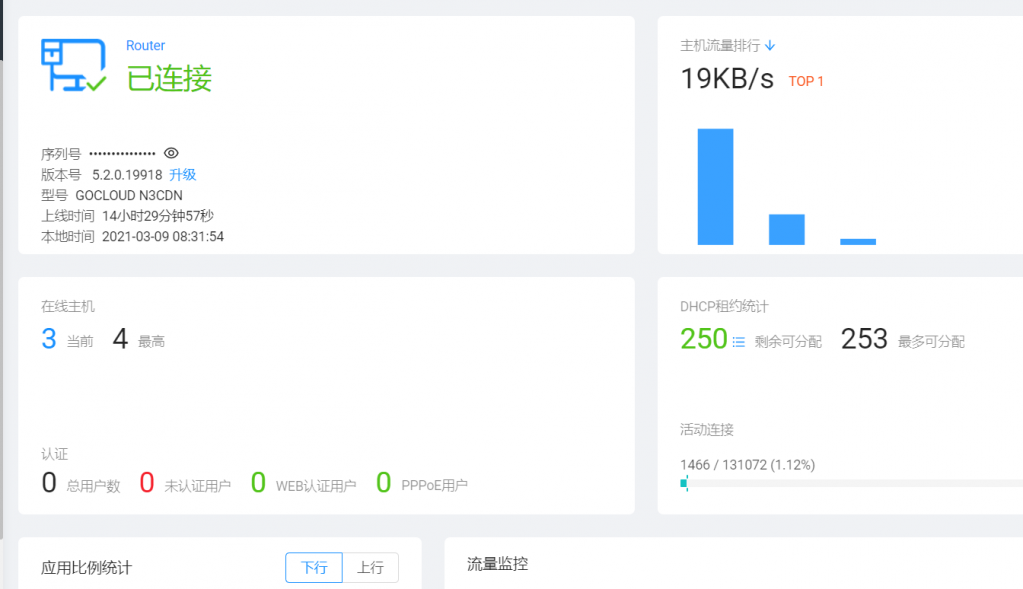This screenshot has width=1023, height=589.
Task: Select the middle bar in traffic ranking chart
Action: click(786, 229)
